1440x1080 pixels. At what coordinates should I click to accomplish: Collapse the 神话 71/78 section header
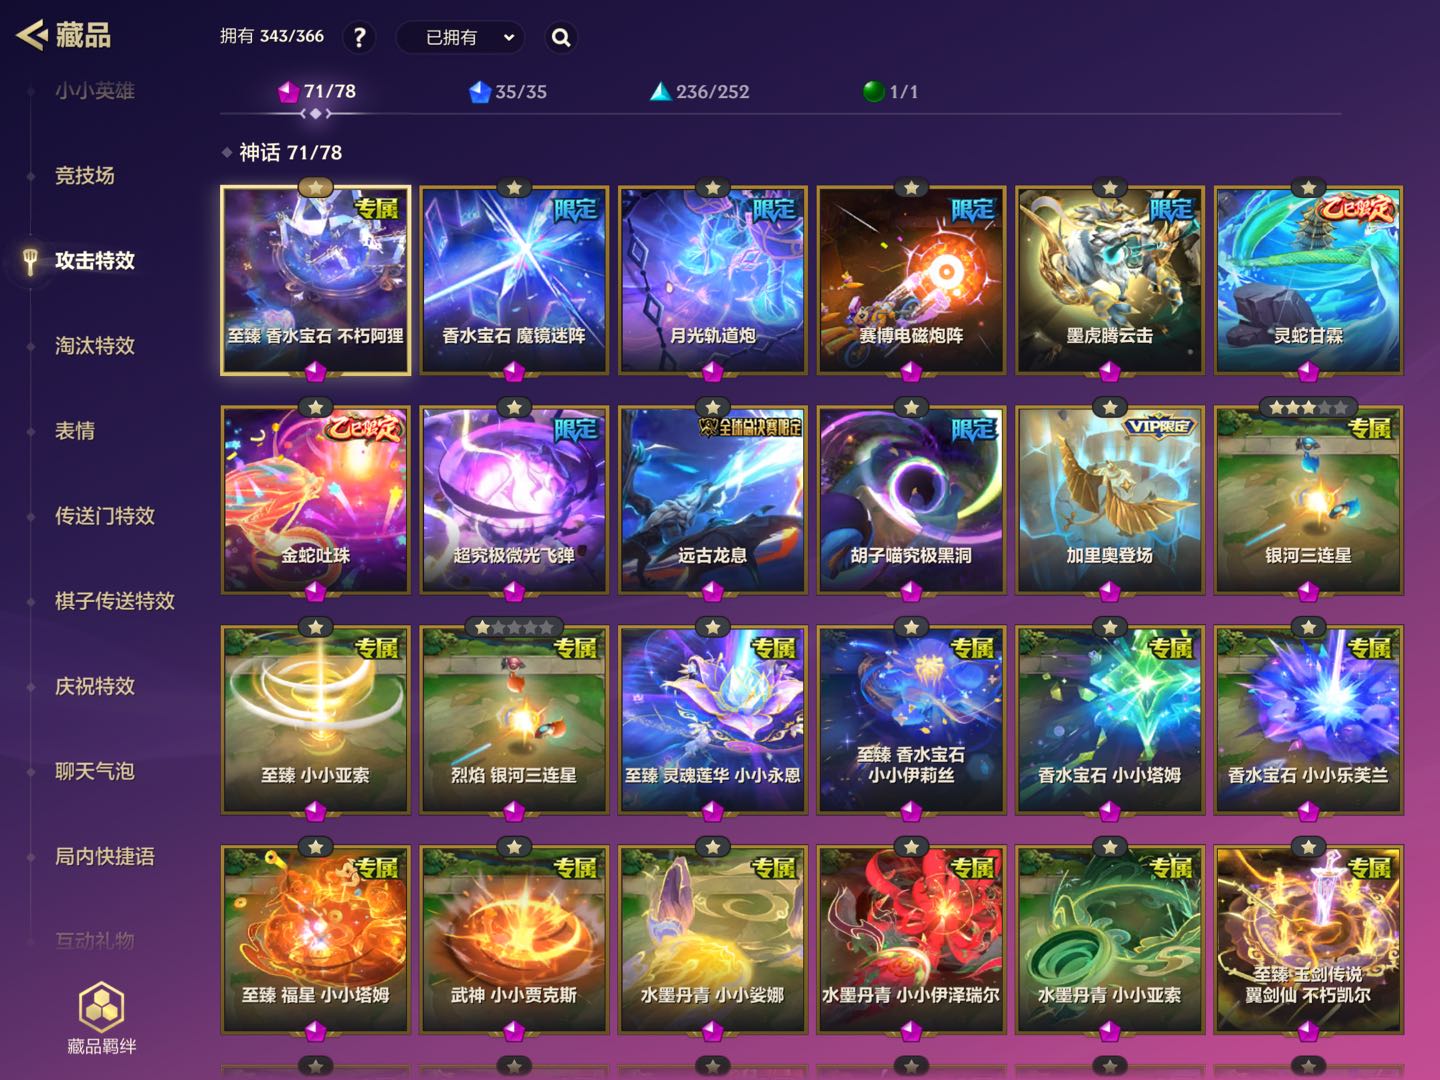(282, 152)
